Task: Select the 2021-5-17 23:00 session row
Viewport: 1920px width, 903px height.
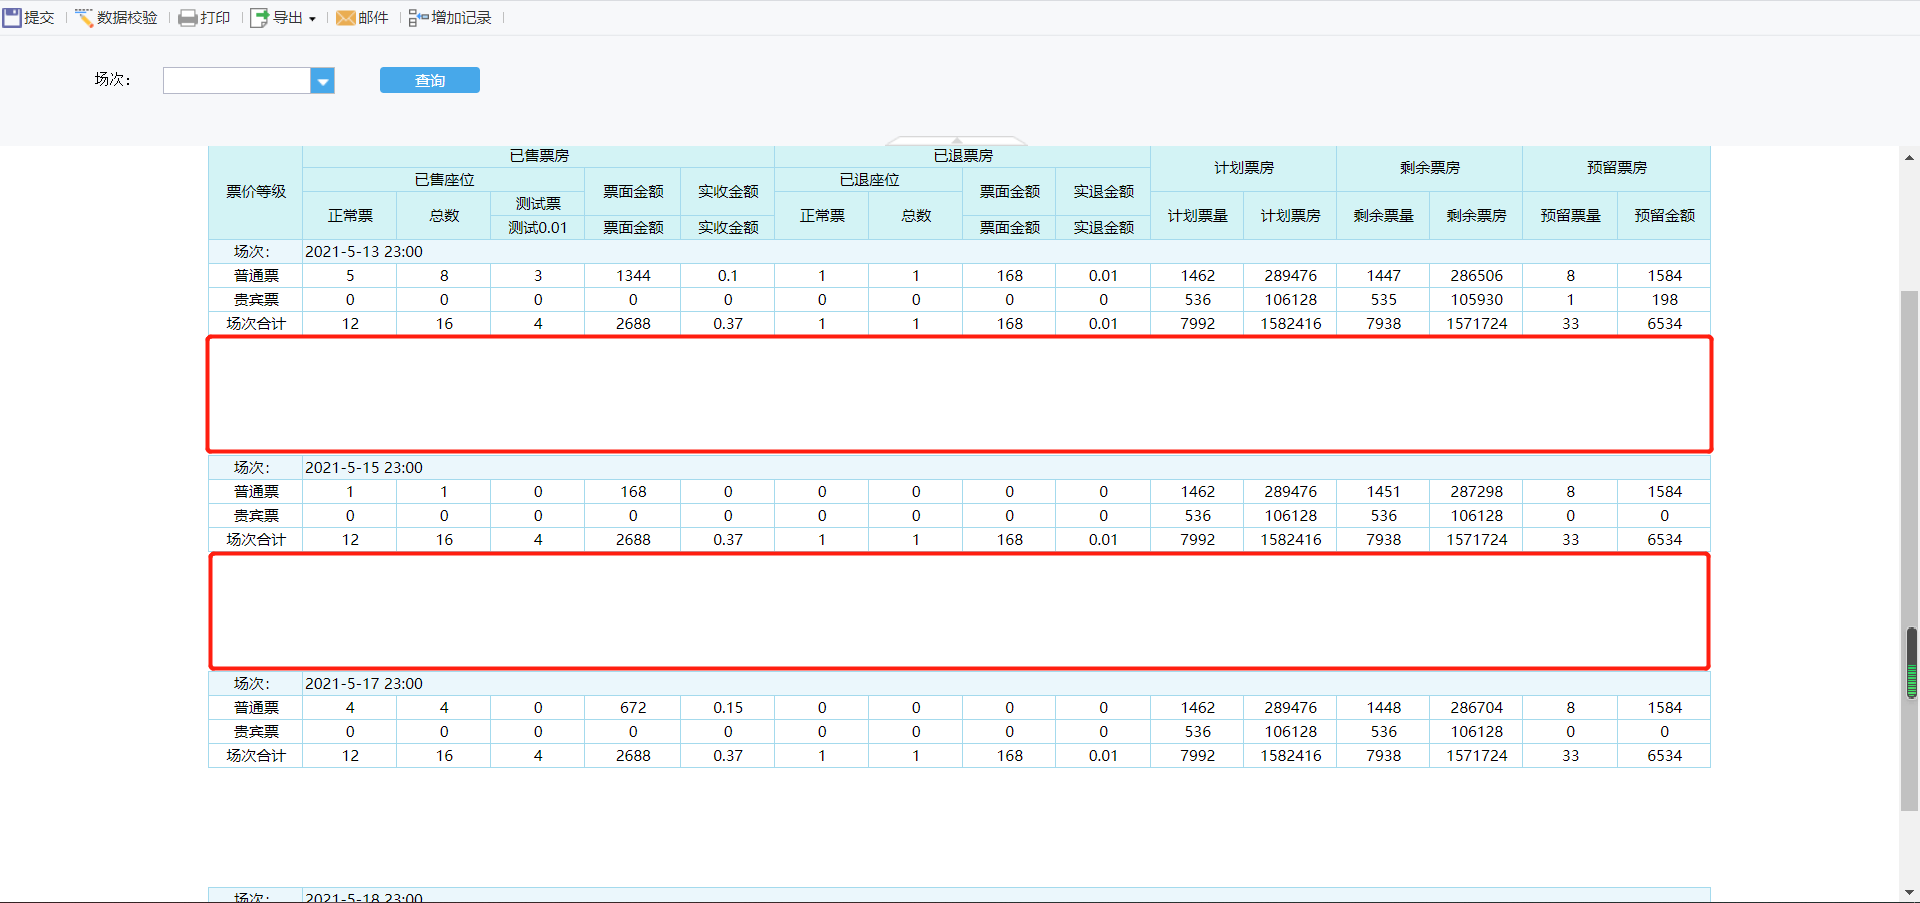Action: pos(364,684)
